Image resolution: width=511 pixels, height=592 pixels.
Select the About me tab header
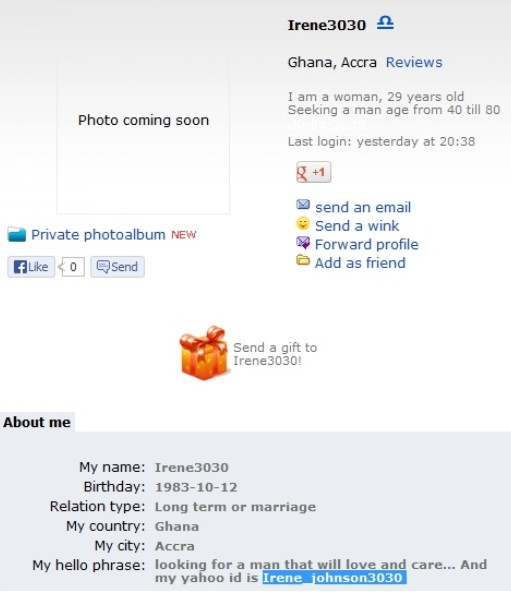[37, 422]
